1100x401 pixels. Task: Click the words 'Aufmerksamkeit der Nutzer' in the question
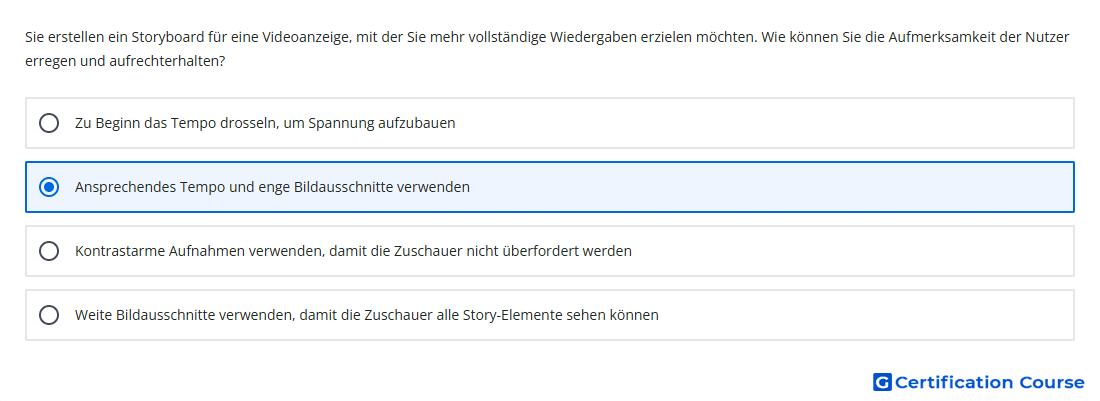tap(979, 37)
